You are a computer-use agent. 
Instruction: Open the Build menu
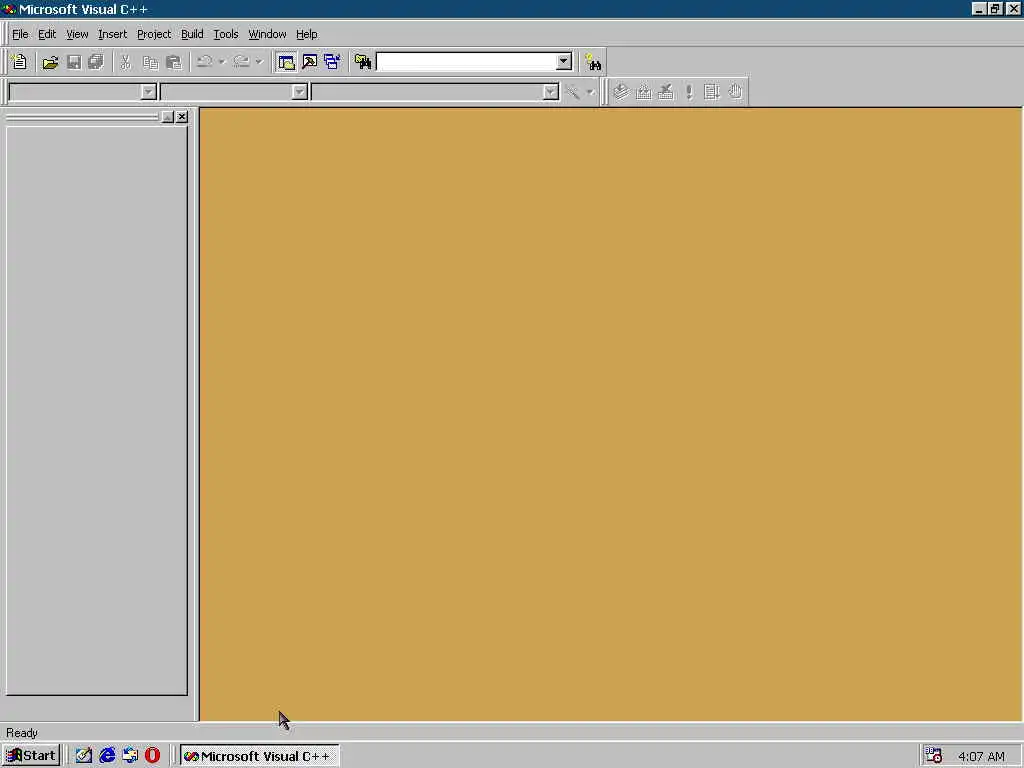point(192,35)
